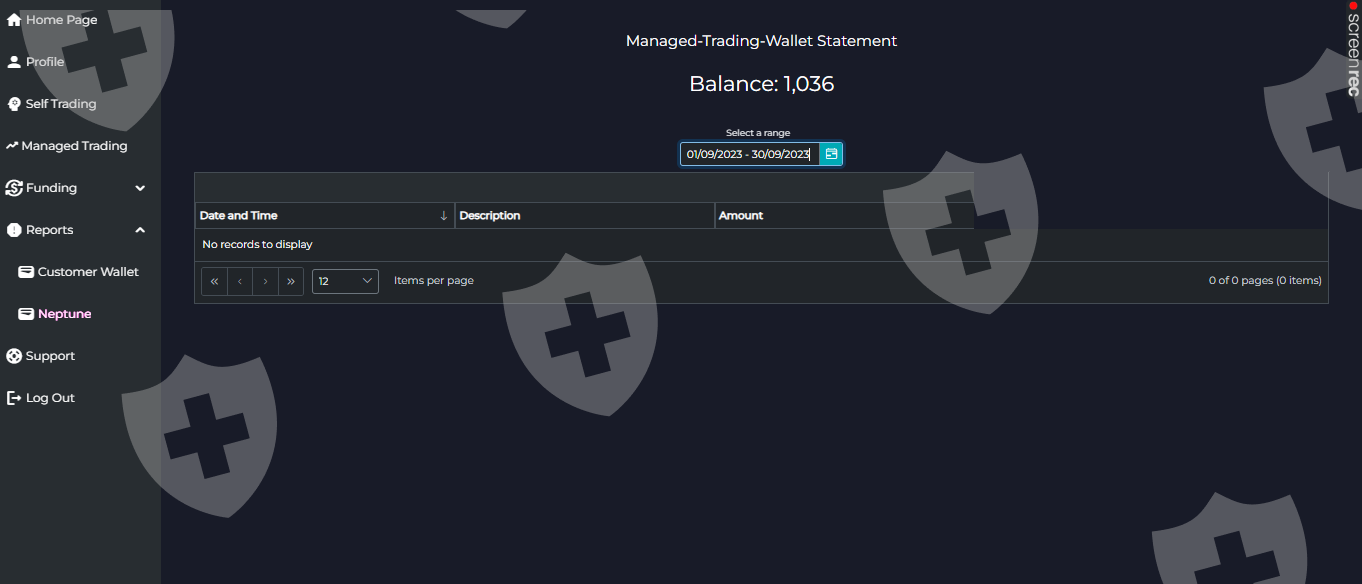Open Neptune report in sidebar
The height and width of the screenshot is (584, 1362).
[x=64, y=314]
